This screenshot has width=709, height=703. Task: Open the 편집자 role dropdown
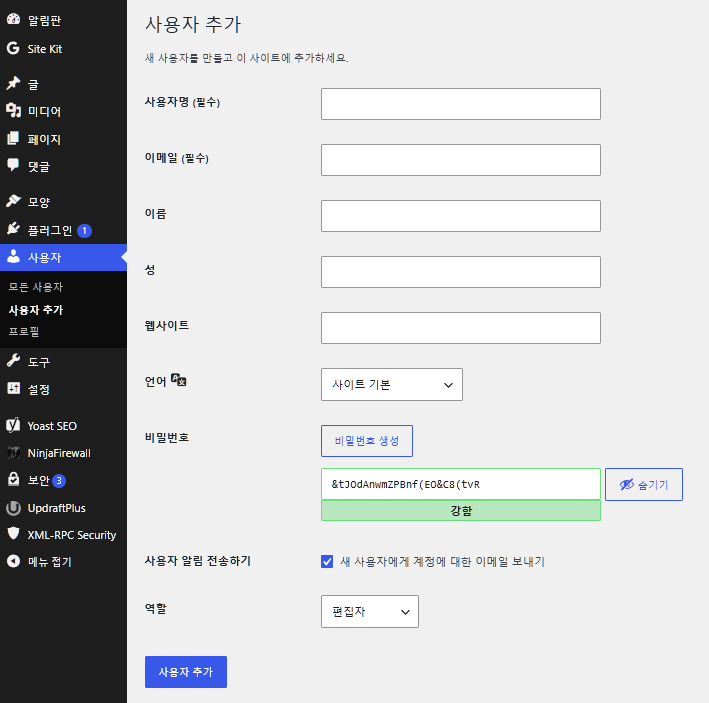[369, 611]
